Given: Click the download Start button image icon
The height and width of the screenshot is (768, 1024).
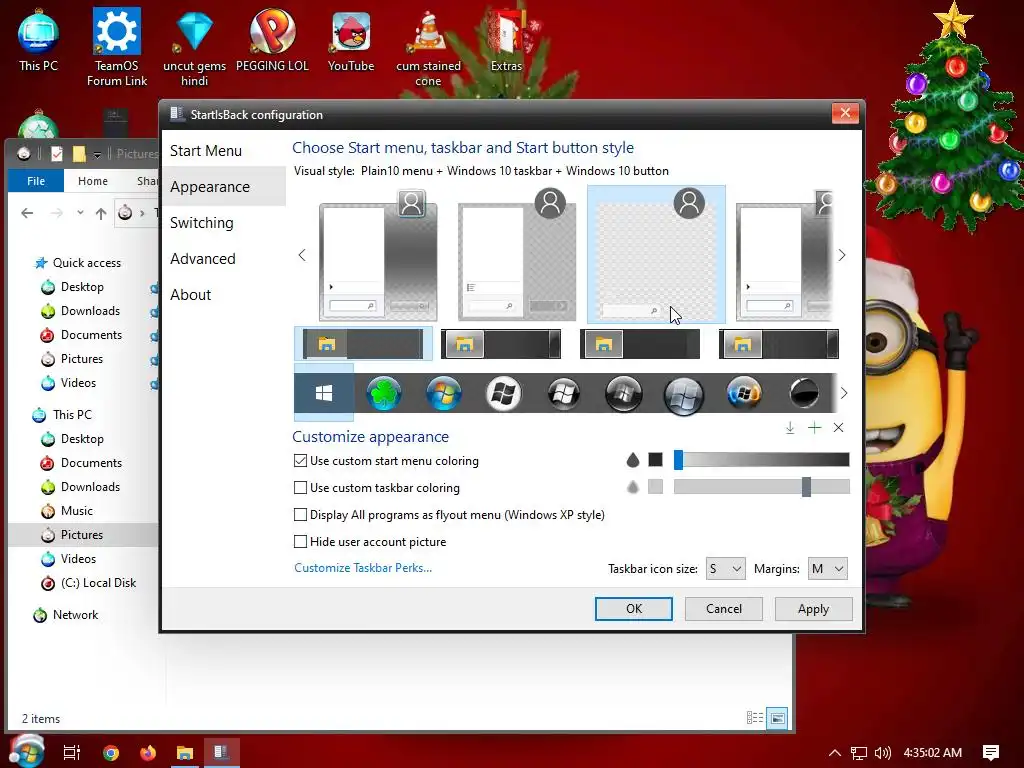Looking at the screenshot, I should (790, 428).
